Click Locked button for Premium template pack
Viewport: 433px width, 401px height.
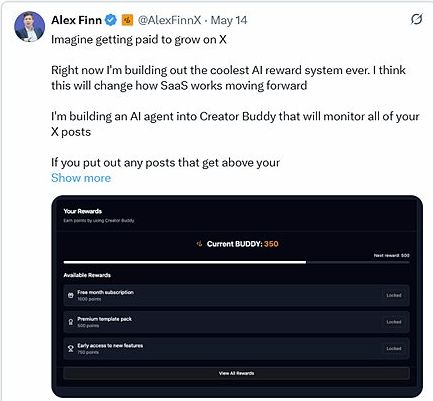click(x=394, y=322)
